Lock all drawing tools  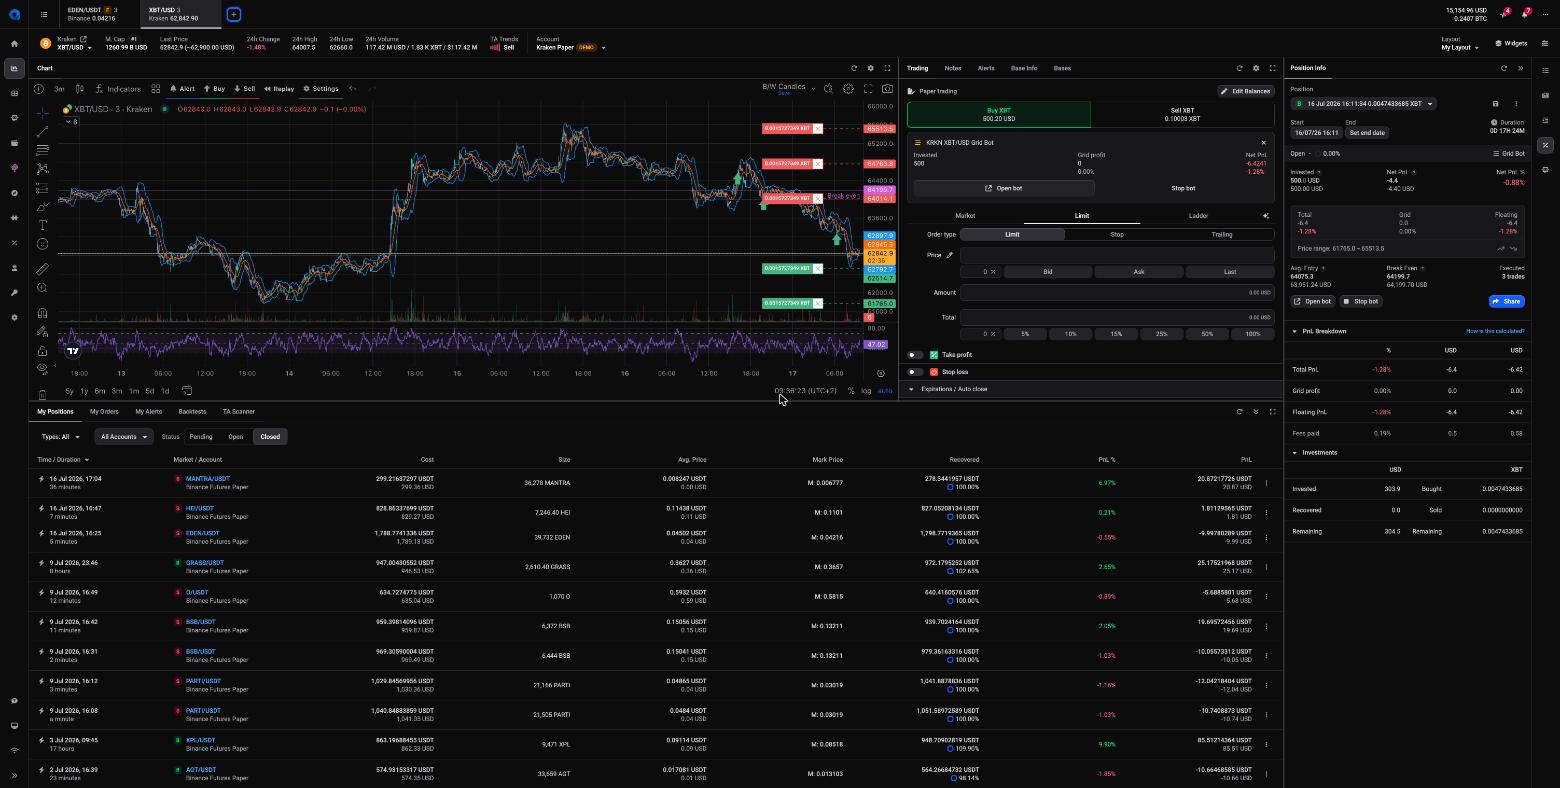[42, 351]
